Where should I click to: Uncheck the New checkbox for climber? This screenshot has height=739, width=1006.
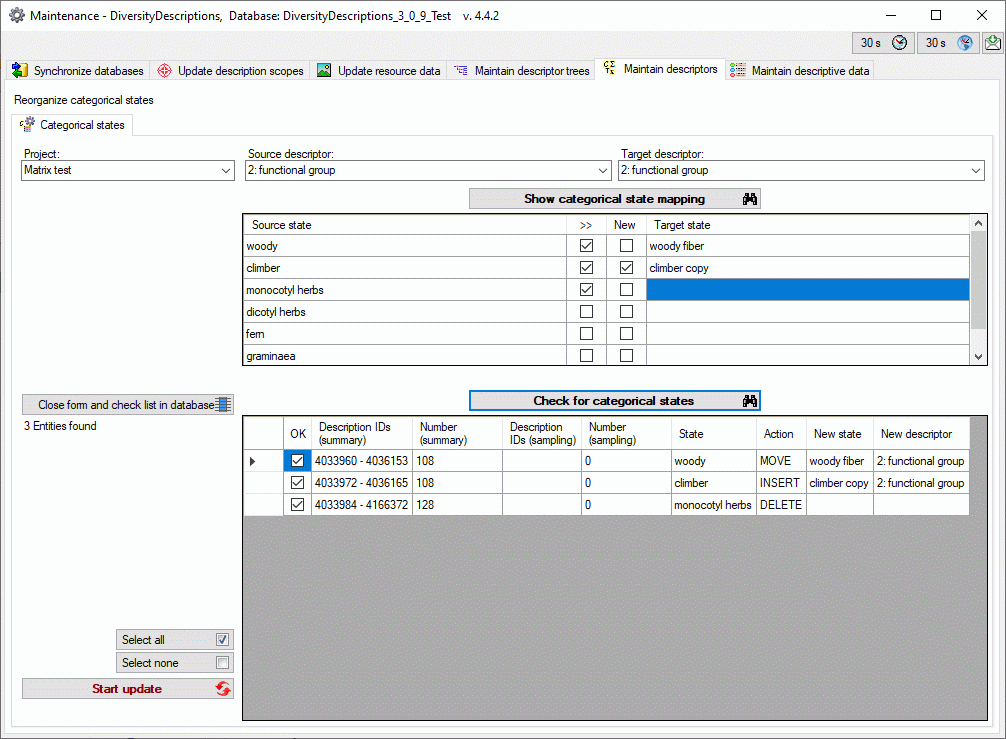coord(627,268)
